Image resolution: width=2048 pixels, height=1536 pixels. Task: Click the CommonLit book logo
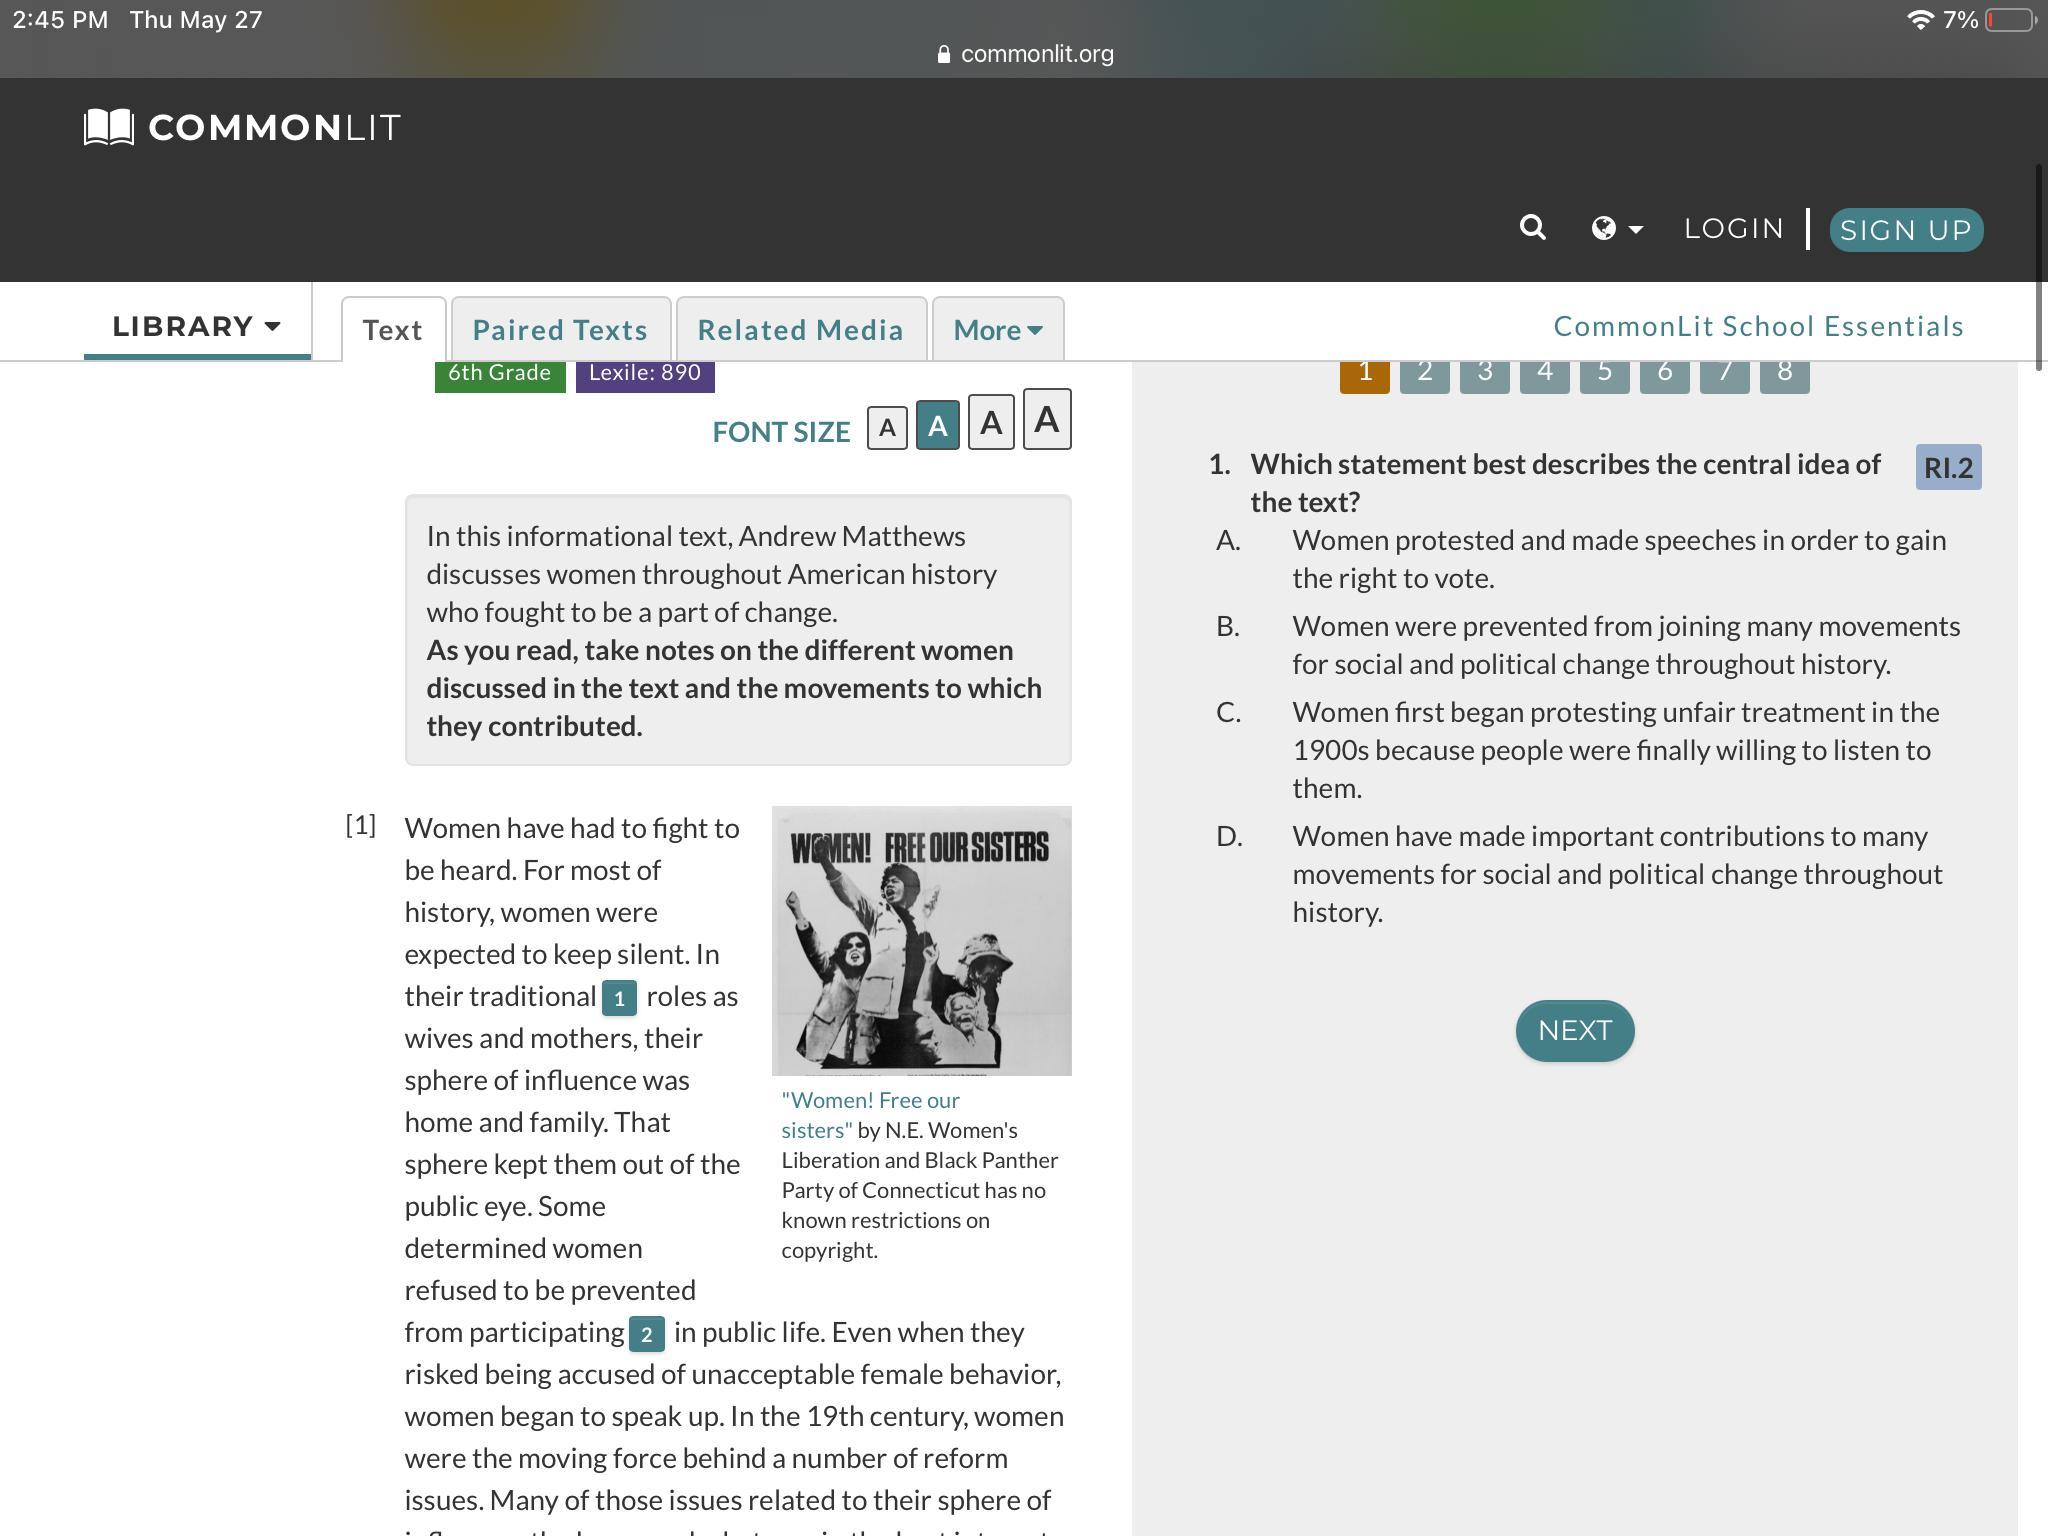[x=109, y=127]
